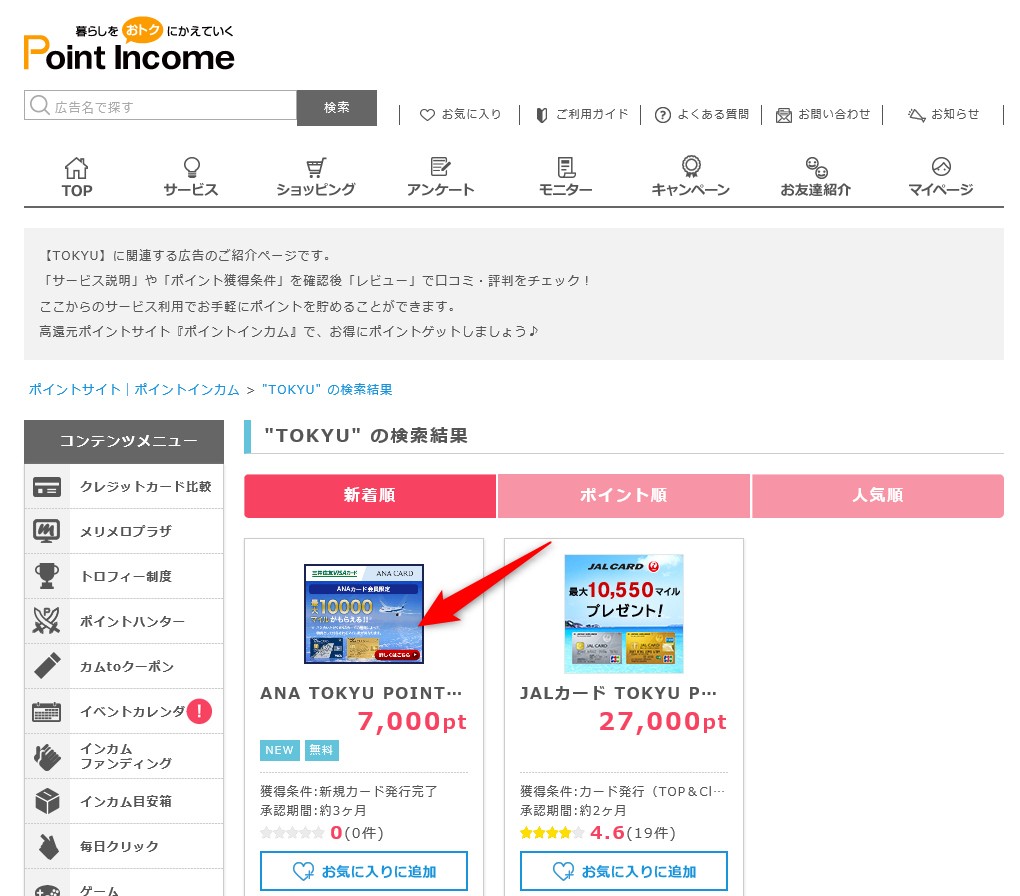Viewport: 1020px width, 896px height.
Task: Click the clapping hands icon beside インカムファンディング
Action: (x=47, y=756)
